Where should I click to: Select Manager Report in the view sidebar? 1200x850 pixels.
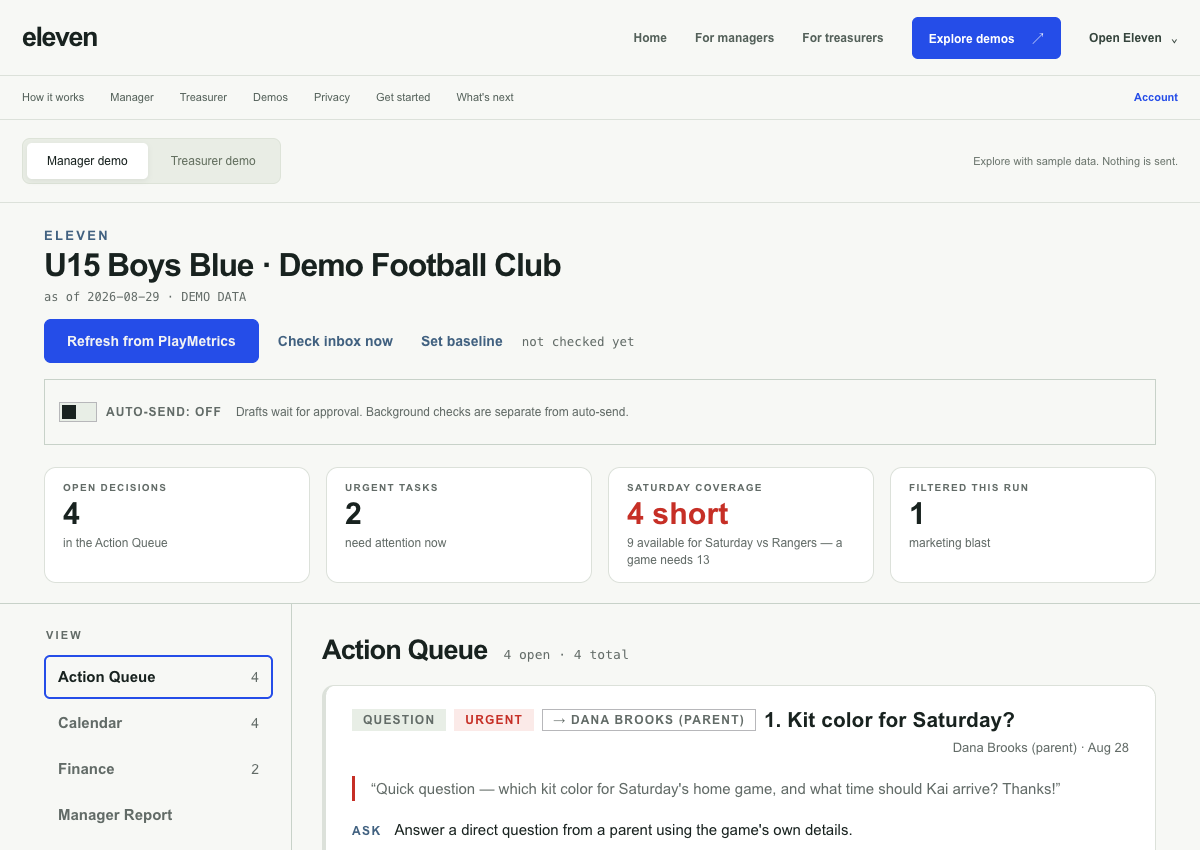tap(158, 815)
